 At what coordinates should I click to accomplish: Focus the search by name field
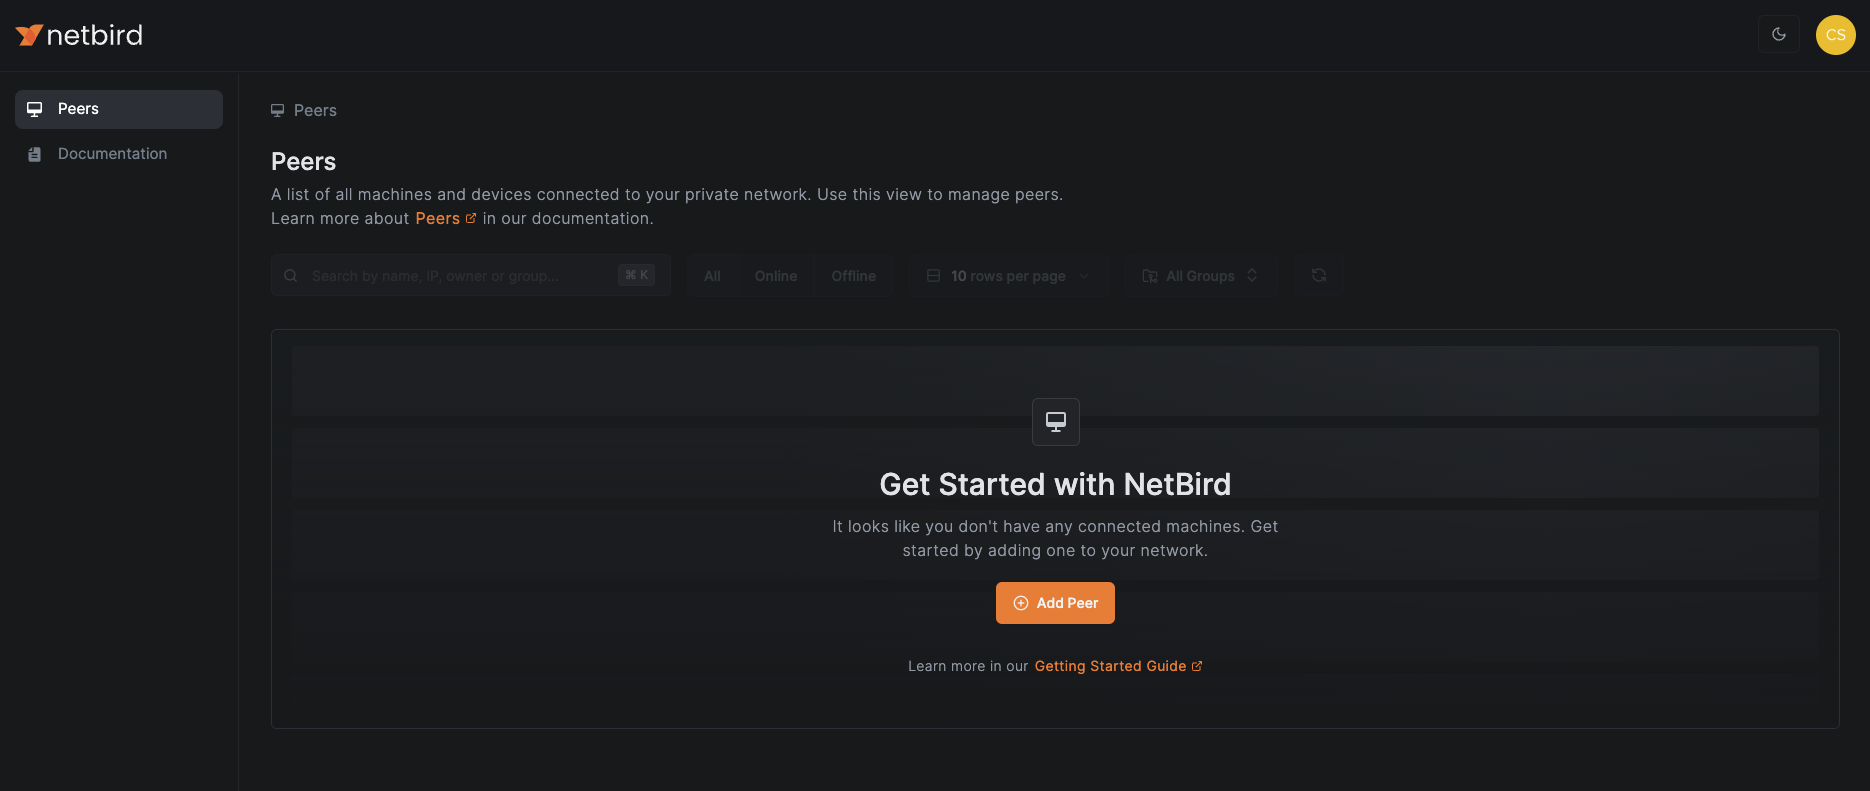(x=470, y=275)
